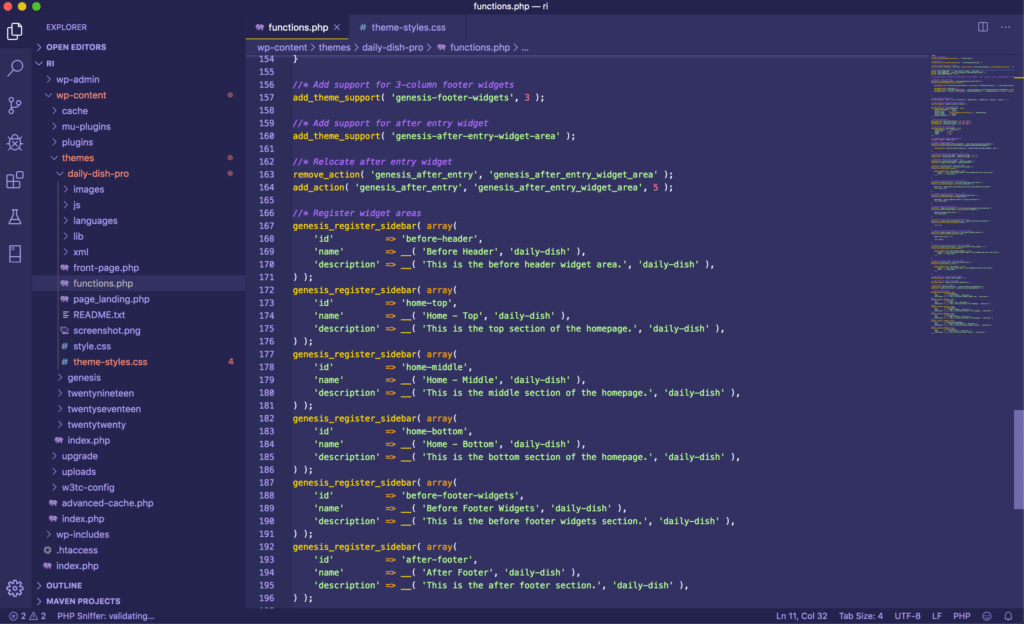Open the .htaccess file
Screen dimensions: 1024x624
point(76,550)
